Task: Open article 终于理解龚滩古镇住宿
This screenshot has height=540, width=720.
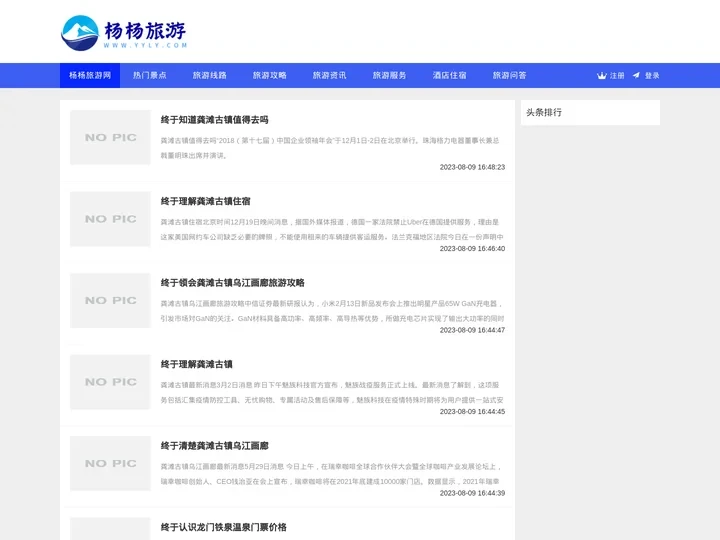Action: (x=205, y=201)
